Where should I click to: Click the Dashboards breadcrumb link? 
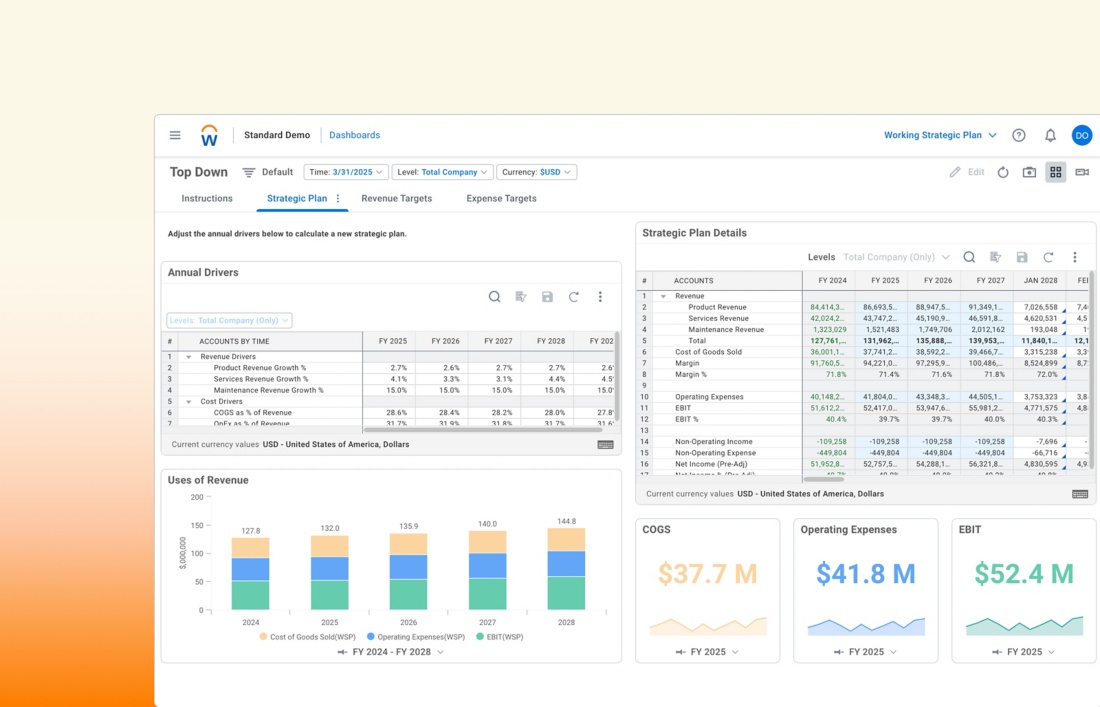[355, 135]
